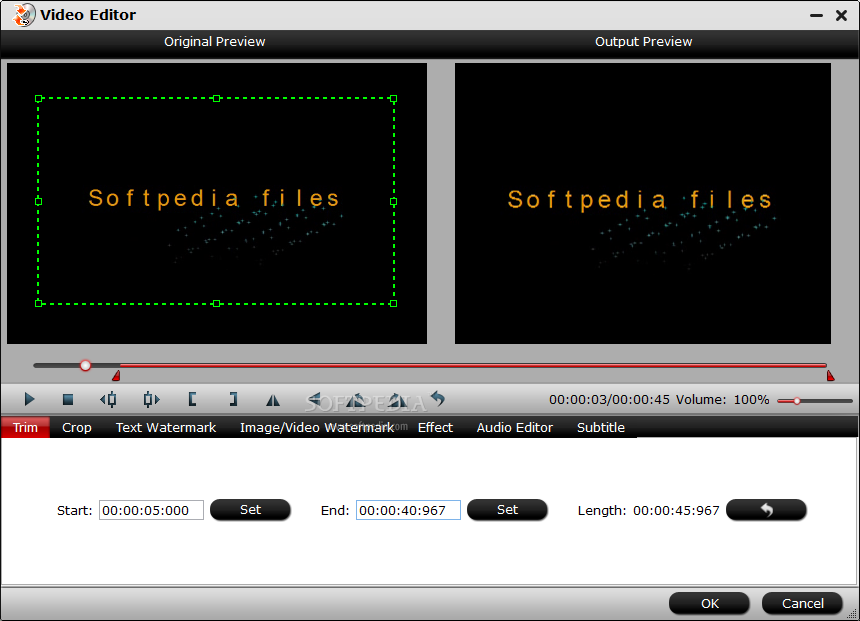Viewport: 860px width, 621px height.
Task: Open the Crop tab
Action: pyautogui.click(x=77, y=427)
